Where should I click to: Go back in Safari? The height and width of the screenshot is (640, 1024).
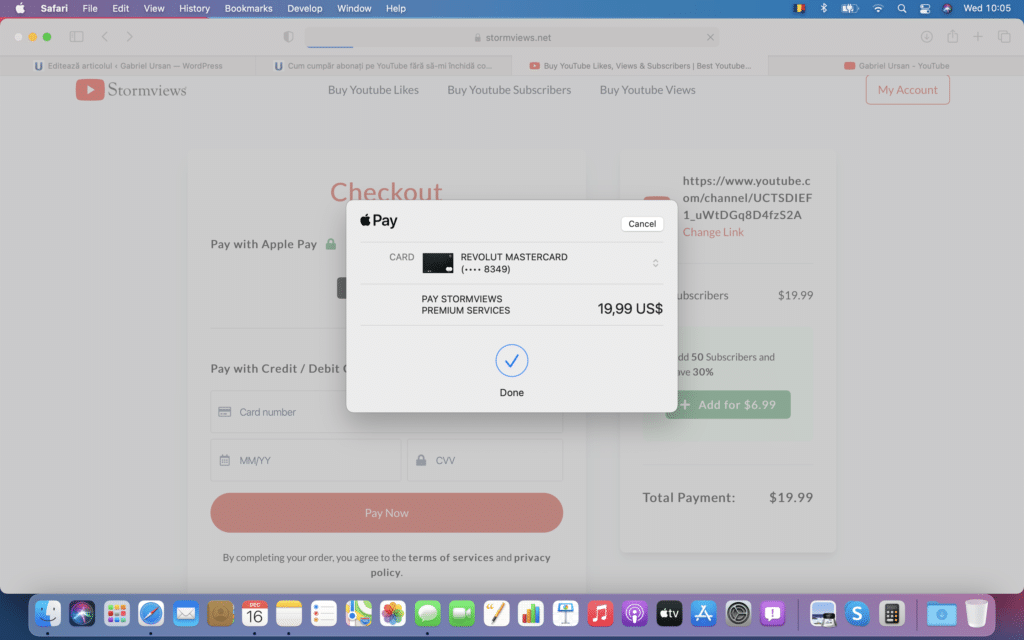[x=104, y=37]
